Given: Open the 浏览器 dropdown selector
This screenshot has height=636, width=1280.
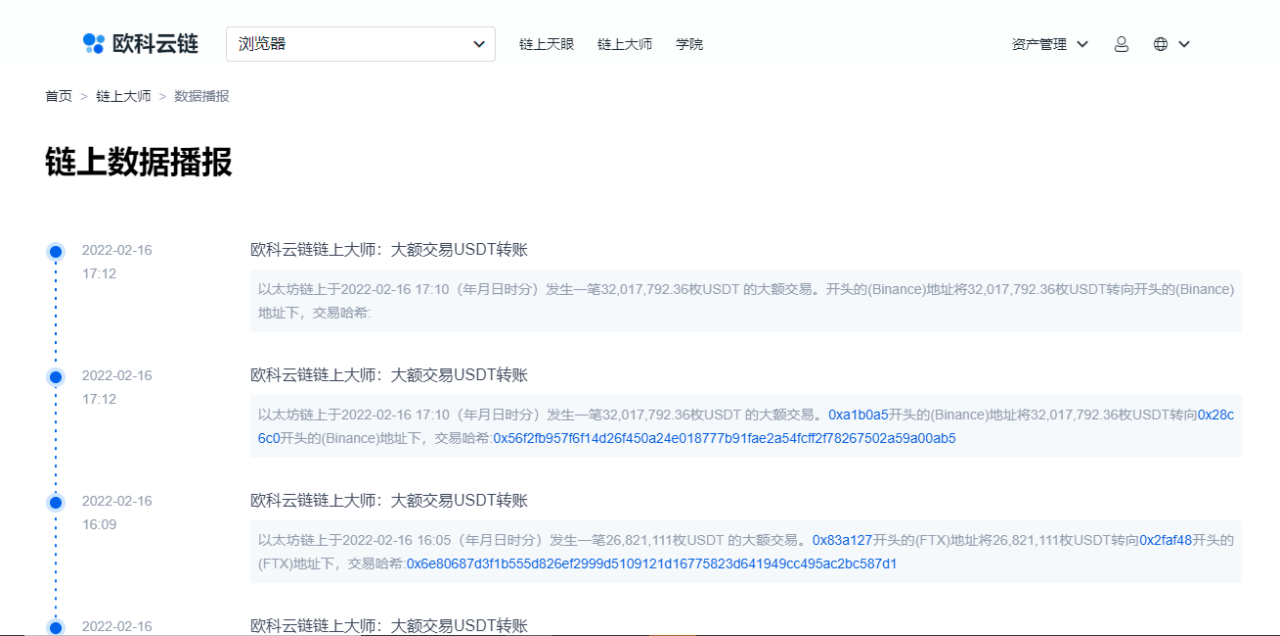Looking at the screenshot, I should 361,44.
